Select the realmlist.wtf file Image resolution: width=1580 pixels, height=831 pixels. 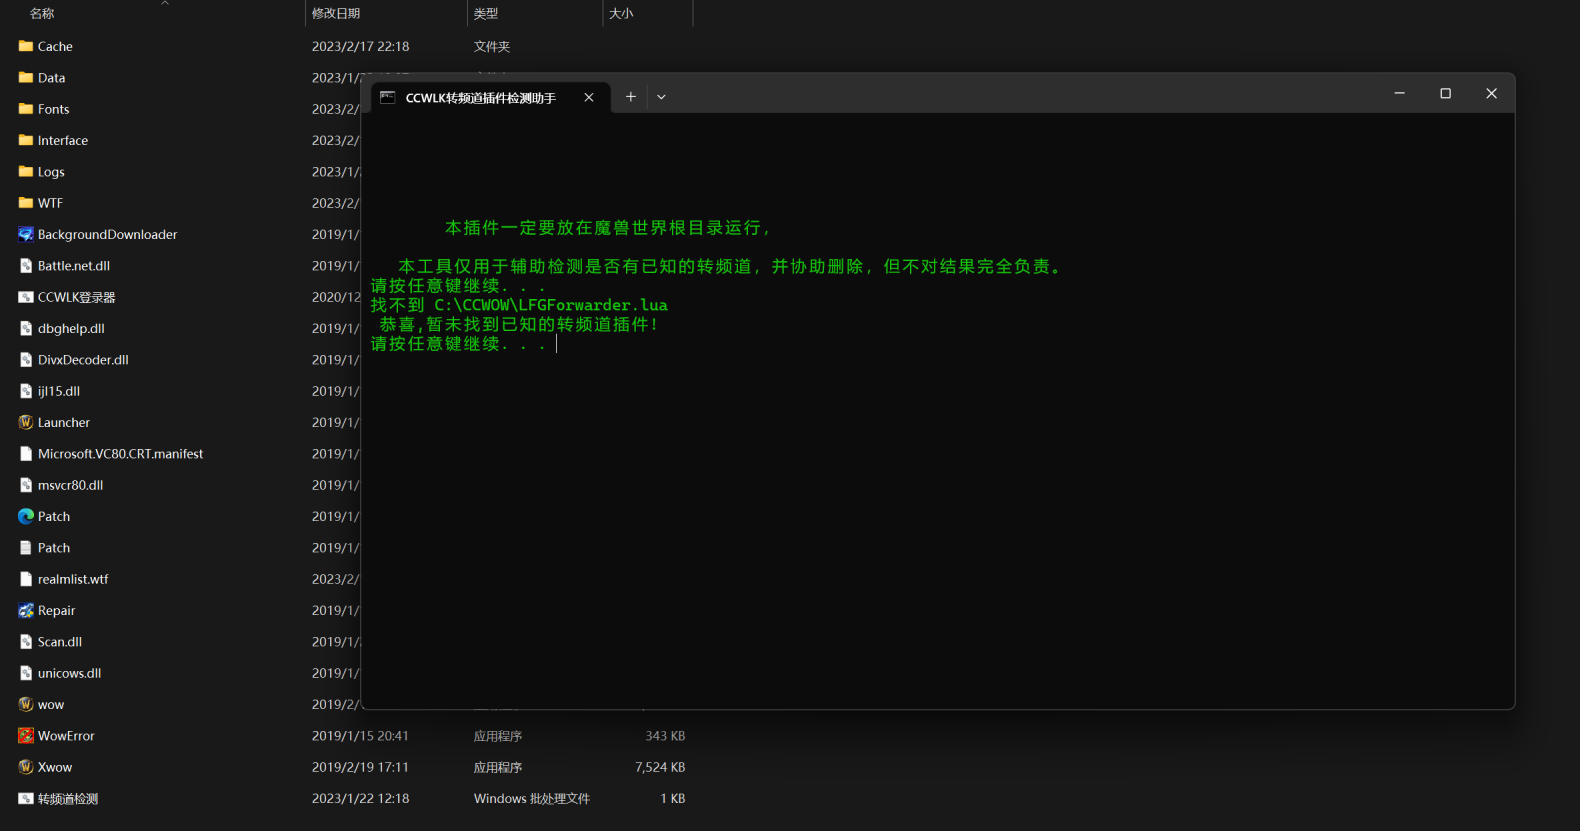[x=72, y=579]
